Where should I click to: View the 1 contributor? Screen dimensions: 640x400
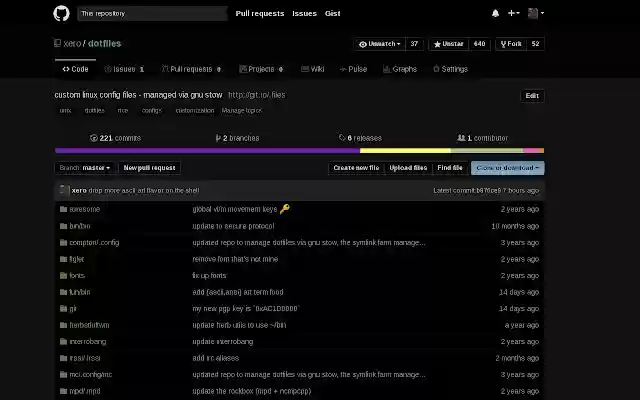(482, 138)
